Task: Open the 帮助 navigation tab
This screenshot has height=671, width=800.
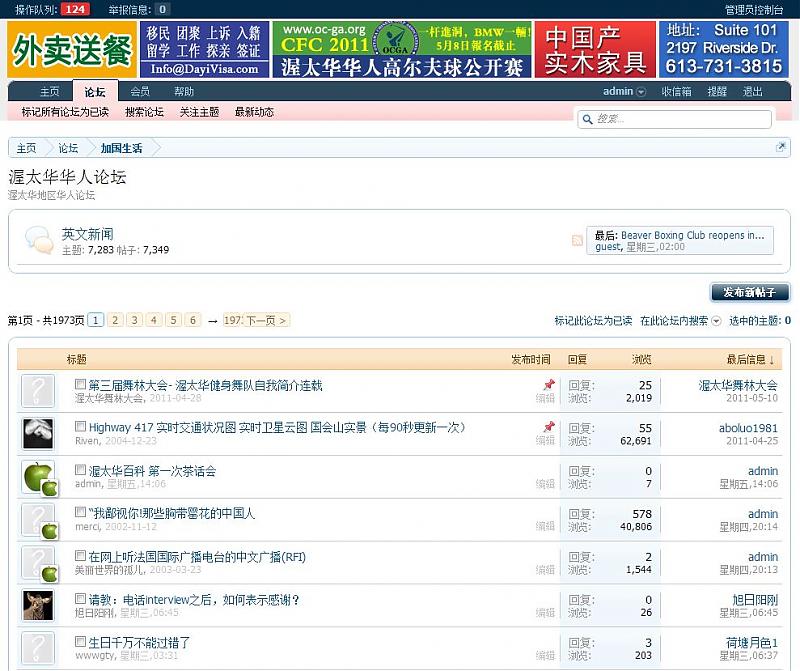Action: [x=184, y=92]
